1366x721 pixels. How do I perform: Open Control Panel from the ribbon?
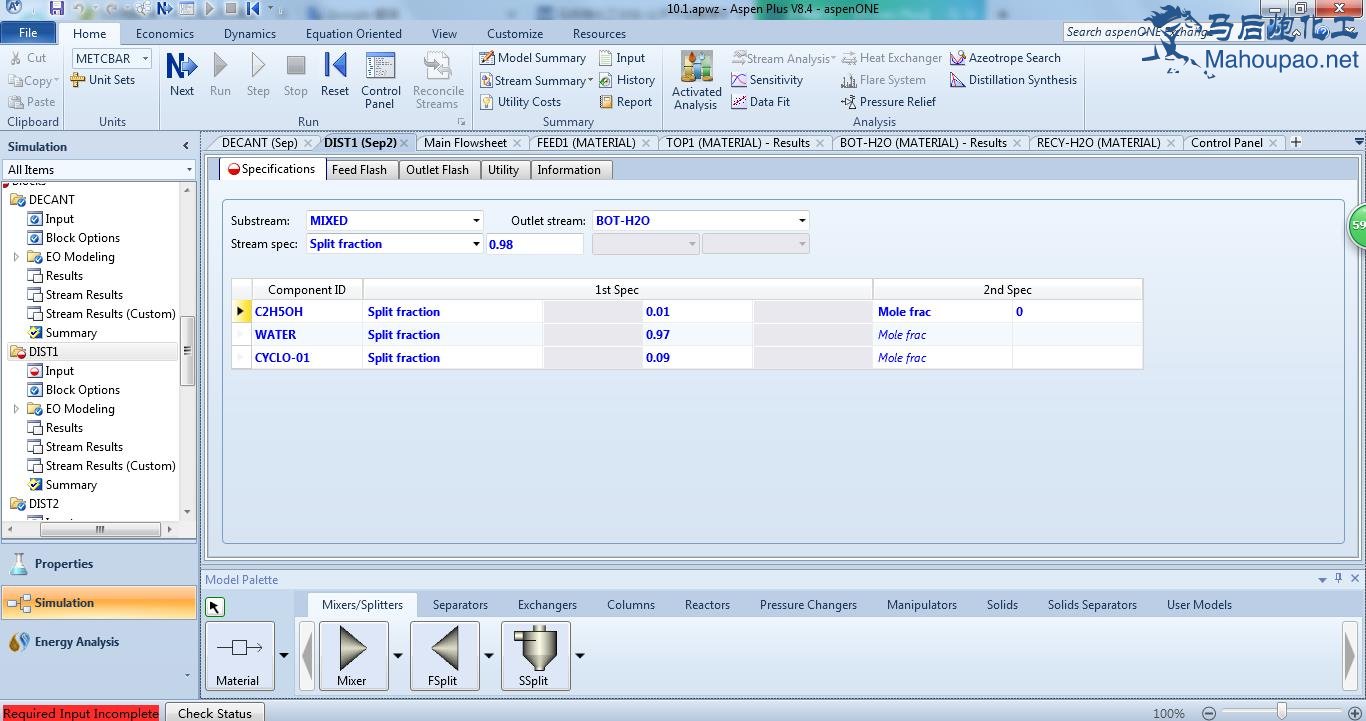381,80
